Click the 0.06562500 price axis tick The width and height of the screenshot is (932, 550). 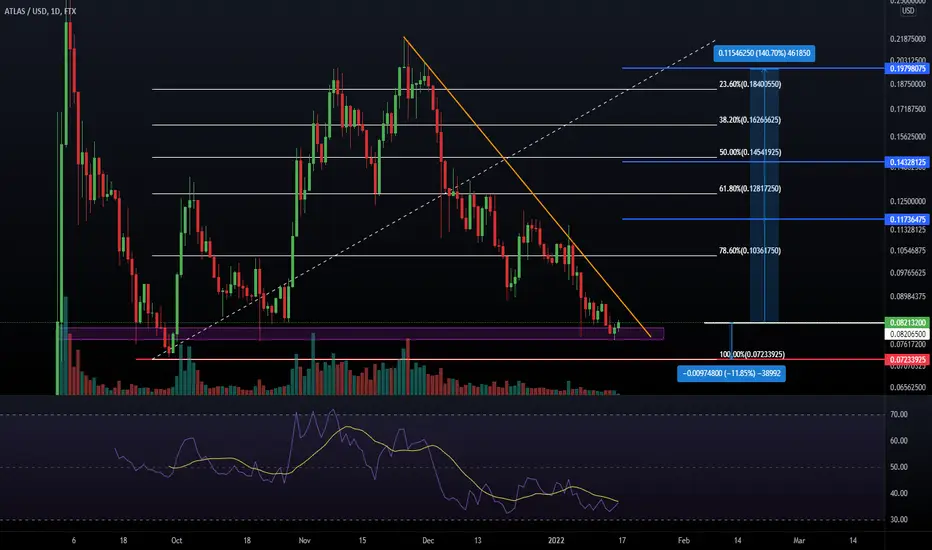(x=908, y=386)
